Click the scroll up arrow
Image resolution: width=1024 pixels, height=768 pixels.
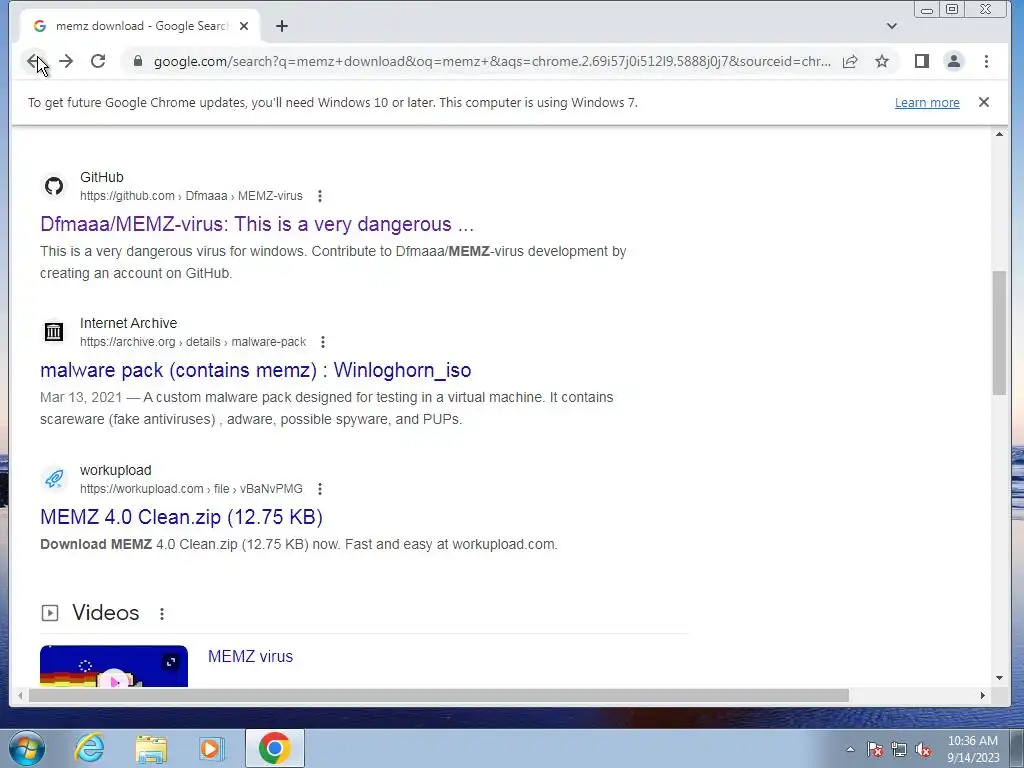tap(999, 135)
